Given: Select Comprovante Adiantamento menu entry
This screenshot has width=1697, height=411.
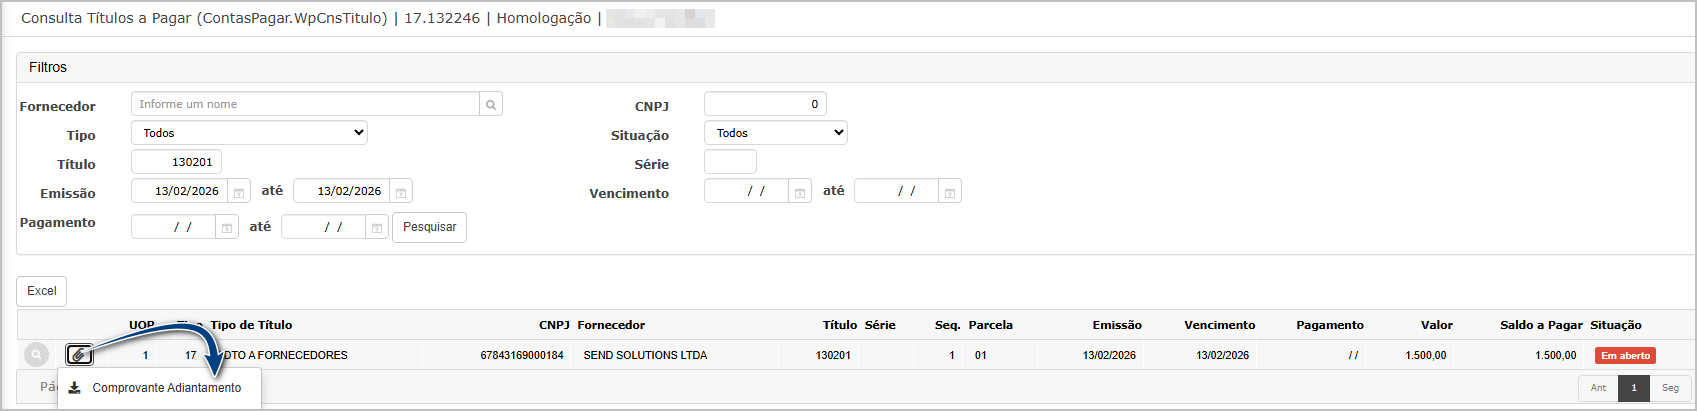Looking at the screenshot, I should [x=166, y=388].
